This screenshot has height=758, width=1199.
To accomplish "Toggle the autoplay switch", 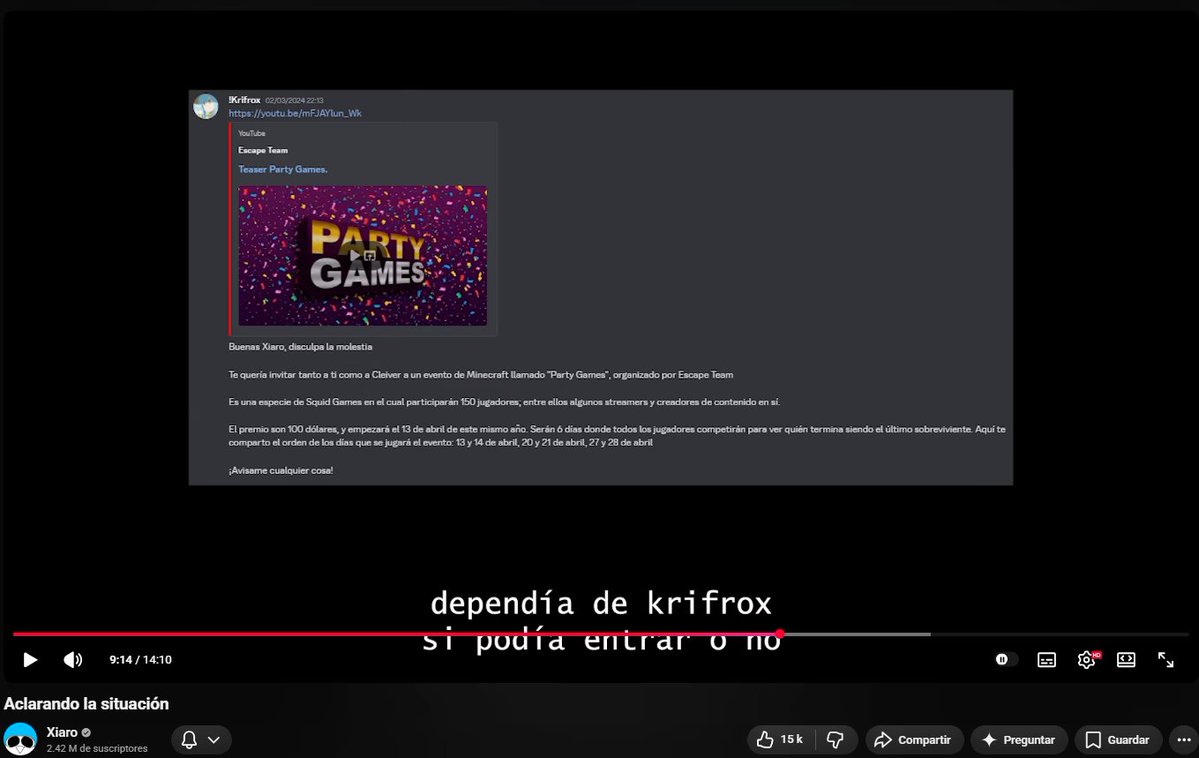I will pyautogui.click(x=1005, y=659).
